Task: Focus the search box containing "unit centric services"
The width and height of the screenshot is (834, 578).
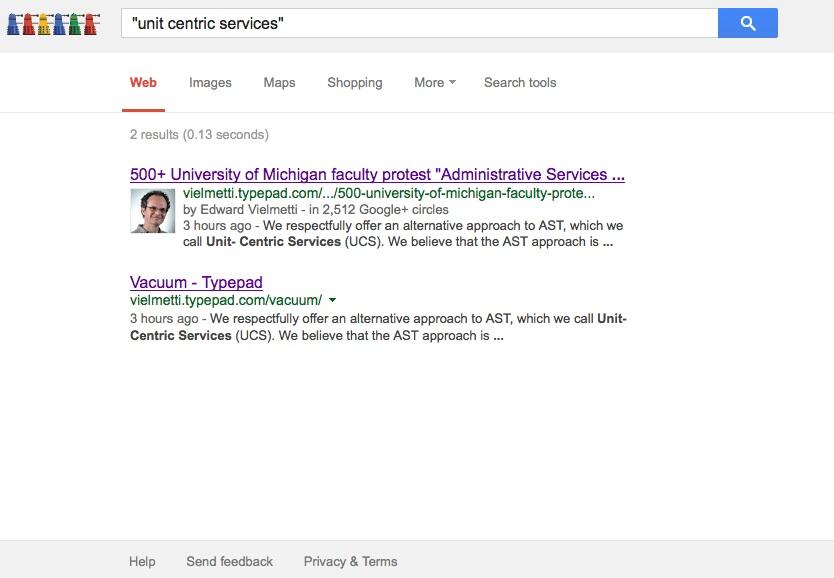Action: (x=420, y=23)
